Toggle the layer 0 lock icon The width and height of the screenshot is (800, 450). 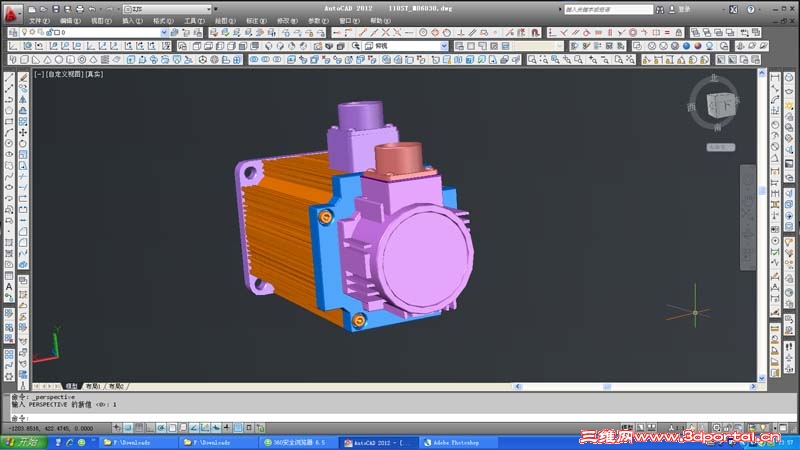[49, 32]
